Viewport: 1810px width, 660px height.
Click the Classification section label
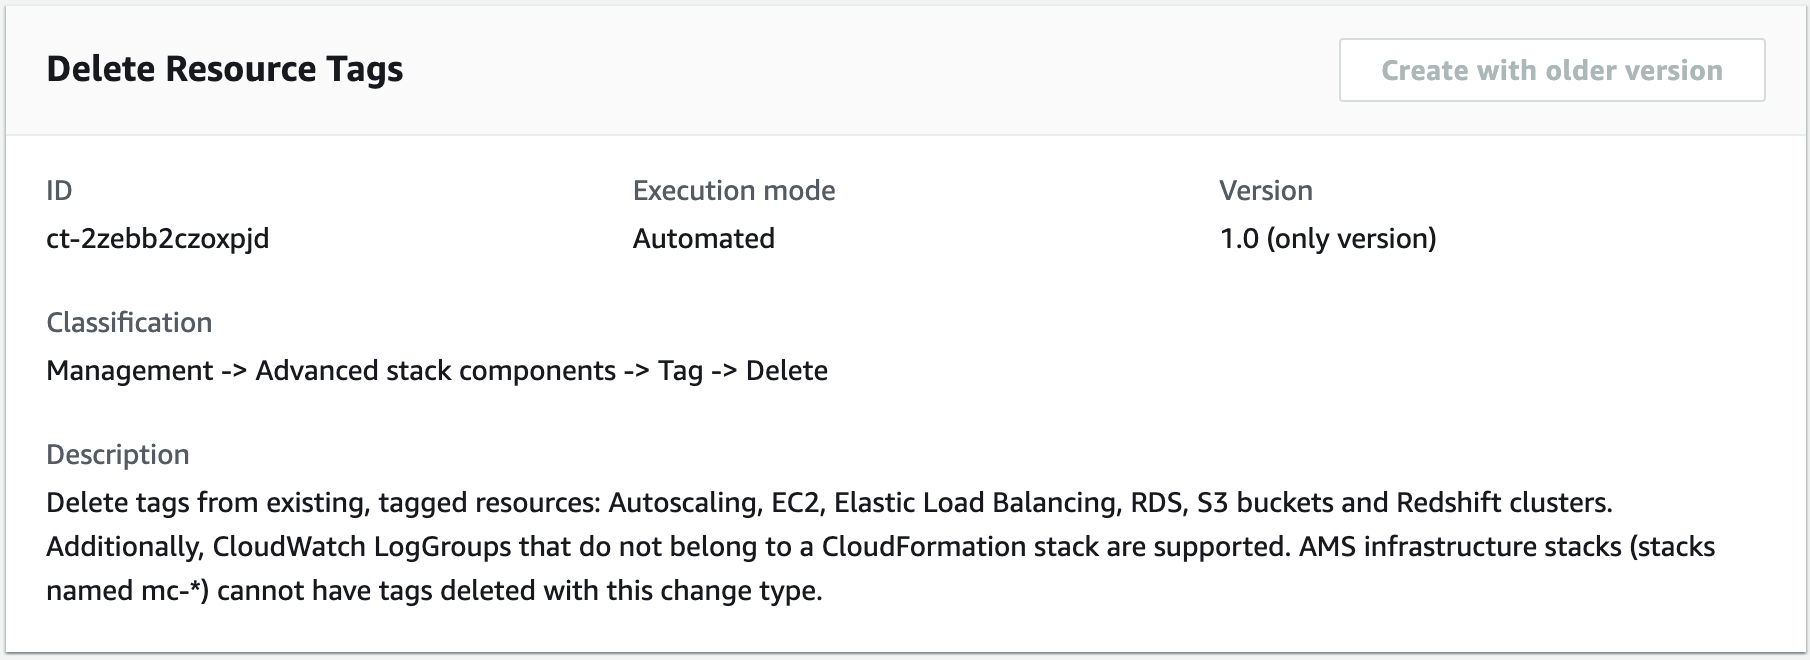129,321
